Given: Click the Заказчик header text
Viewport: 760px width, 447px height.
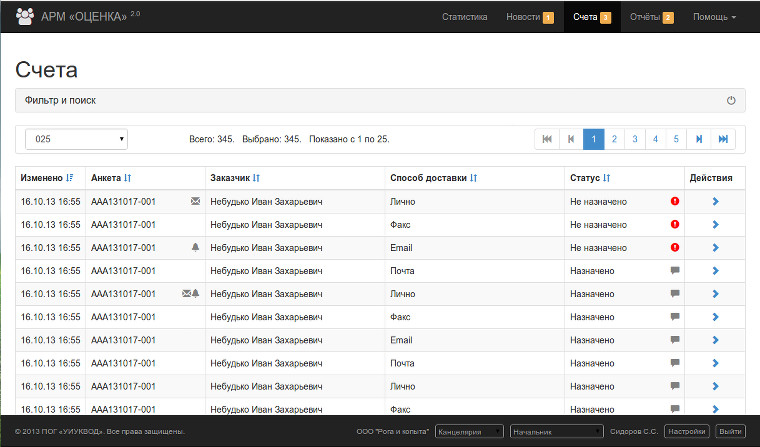Looking at the screenshot, I should 230,178.
